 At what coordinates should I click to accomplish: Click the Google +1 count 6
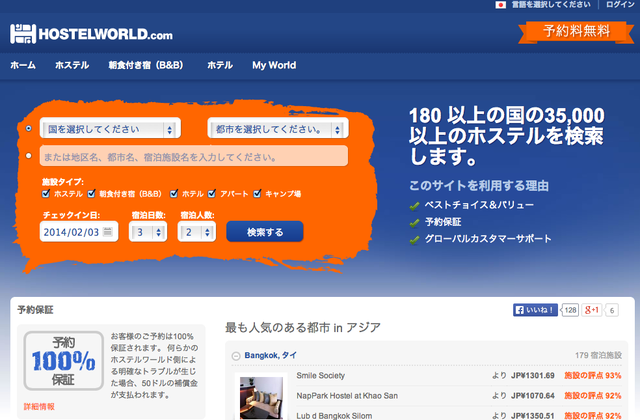point(611,311)
